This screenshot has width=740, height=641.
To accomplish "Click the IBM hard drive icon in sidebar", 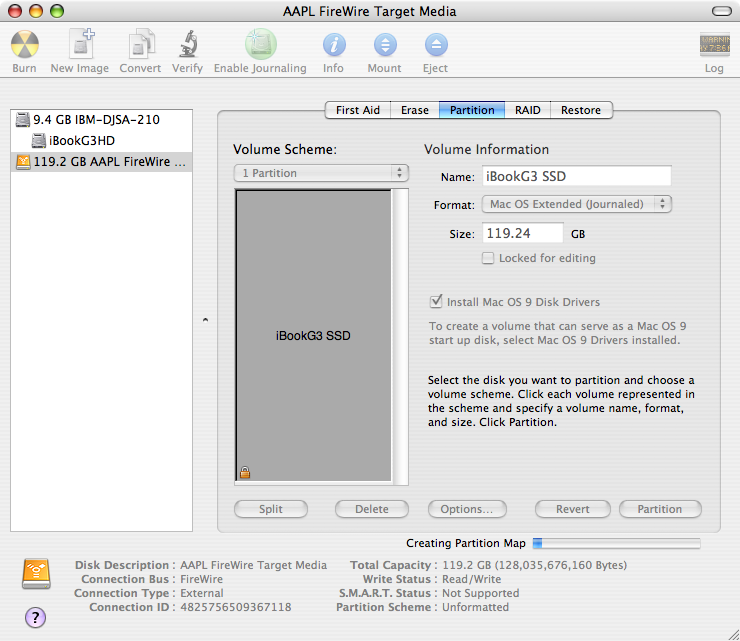I will pos(23,120).
